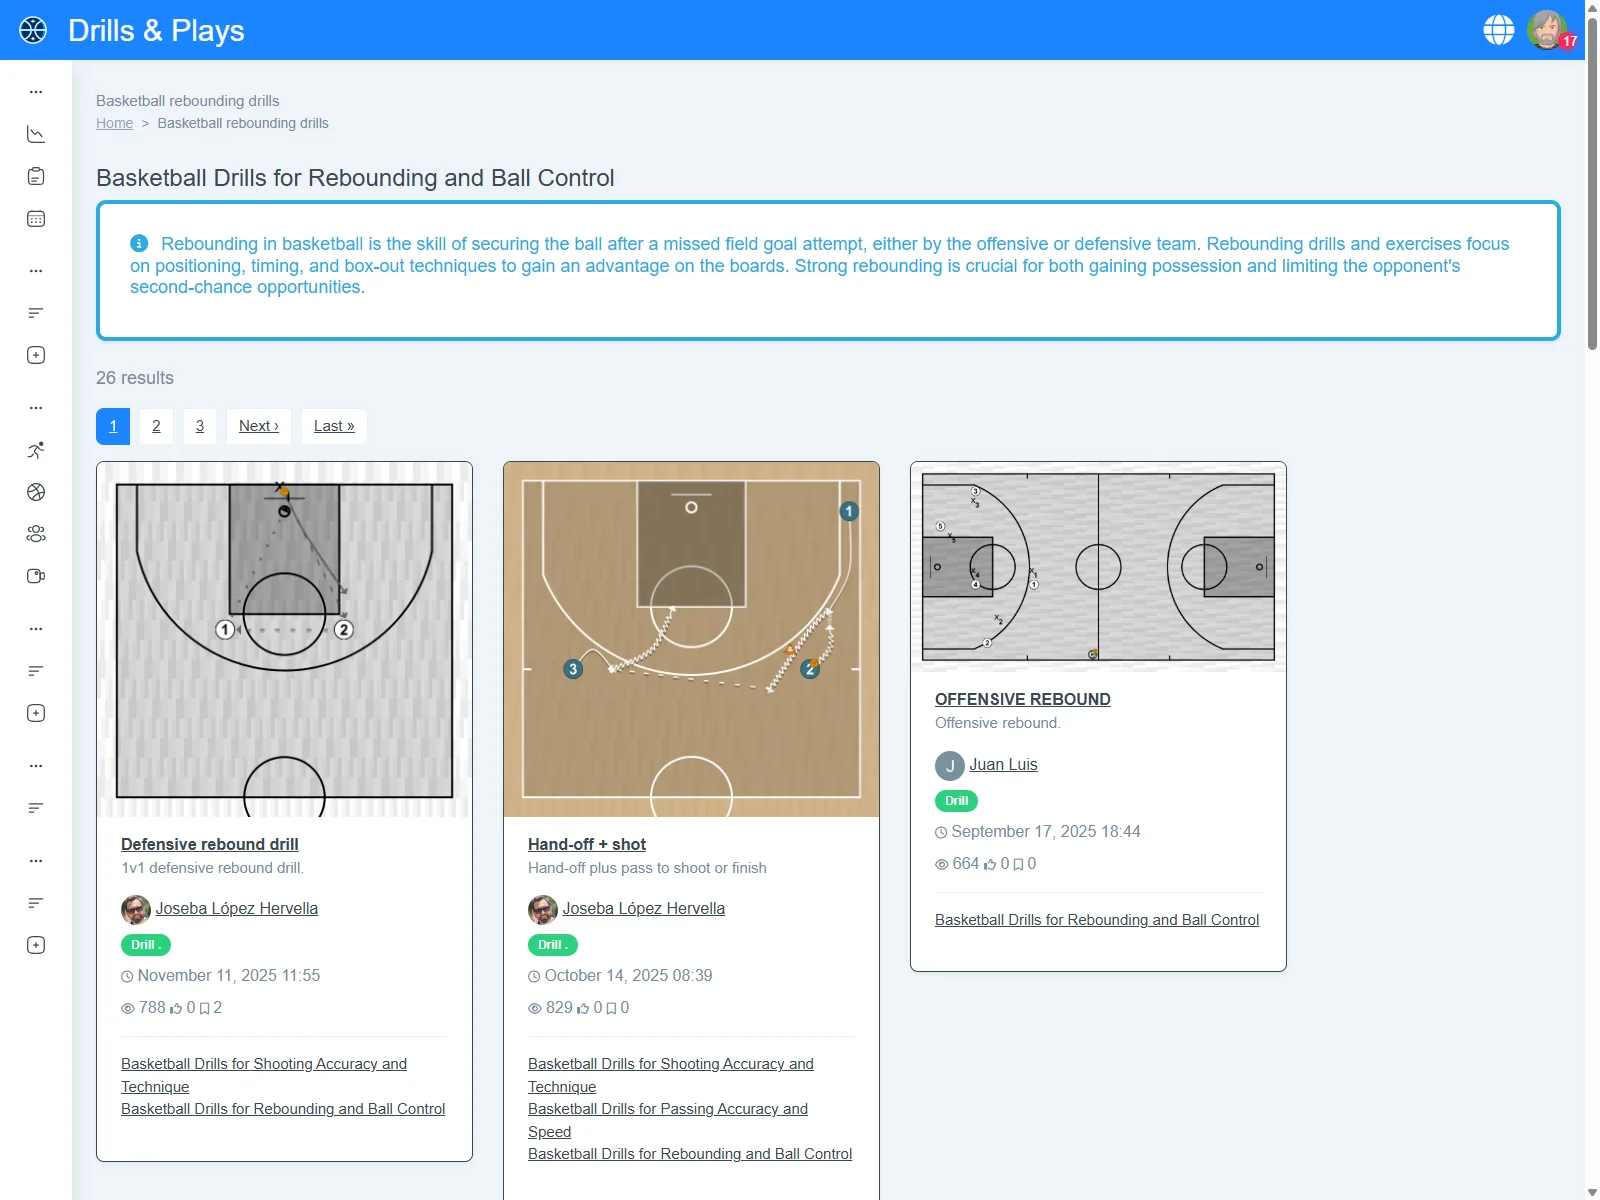This screenshot has width=1600, height=1200.
Task: Click the basketball logo in the header
Action: pyautogui.click(x=33, y=30)
